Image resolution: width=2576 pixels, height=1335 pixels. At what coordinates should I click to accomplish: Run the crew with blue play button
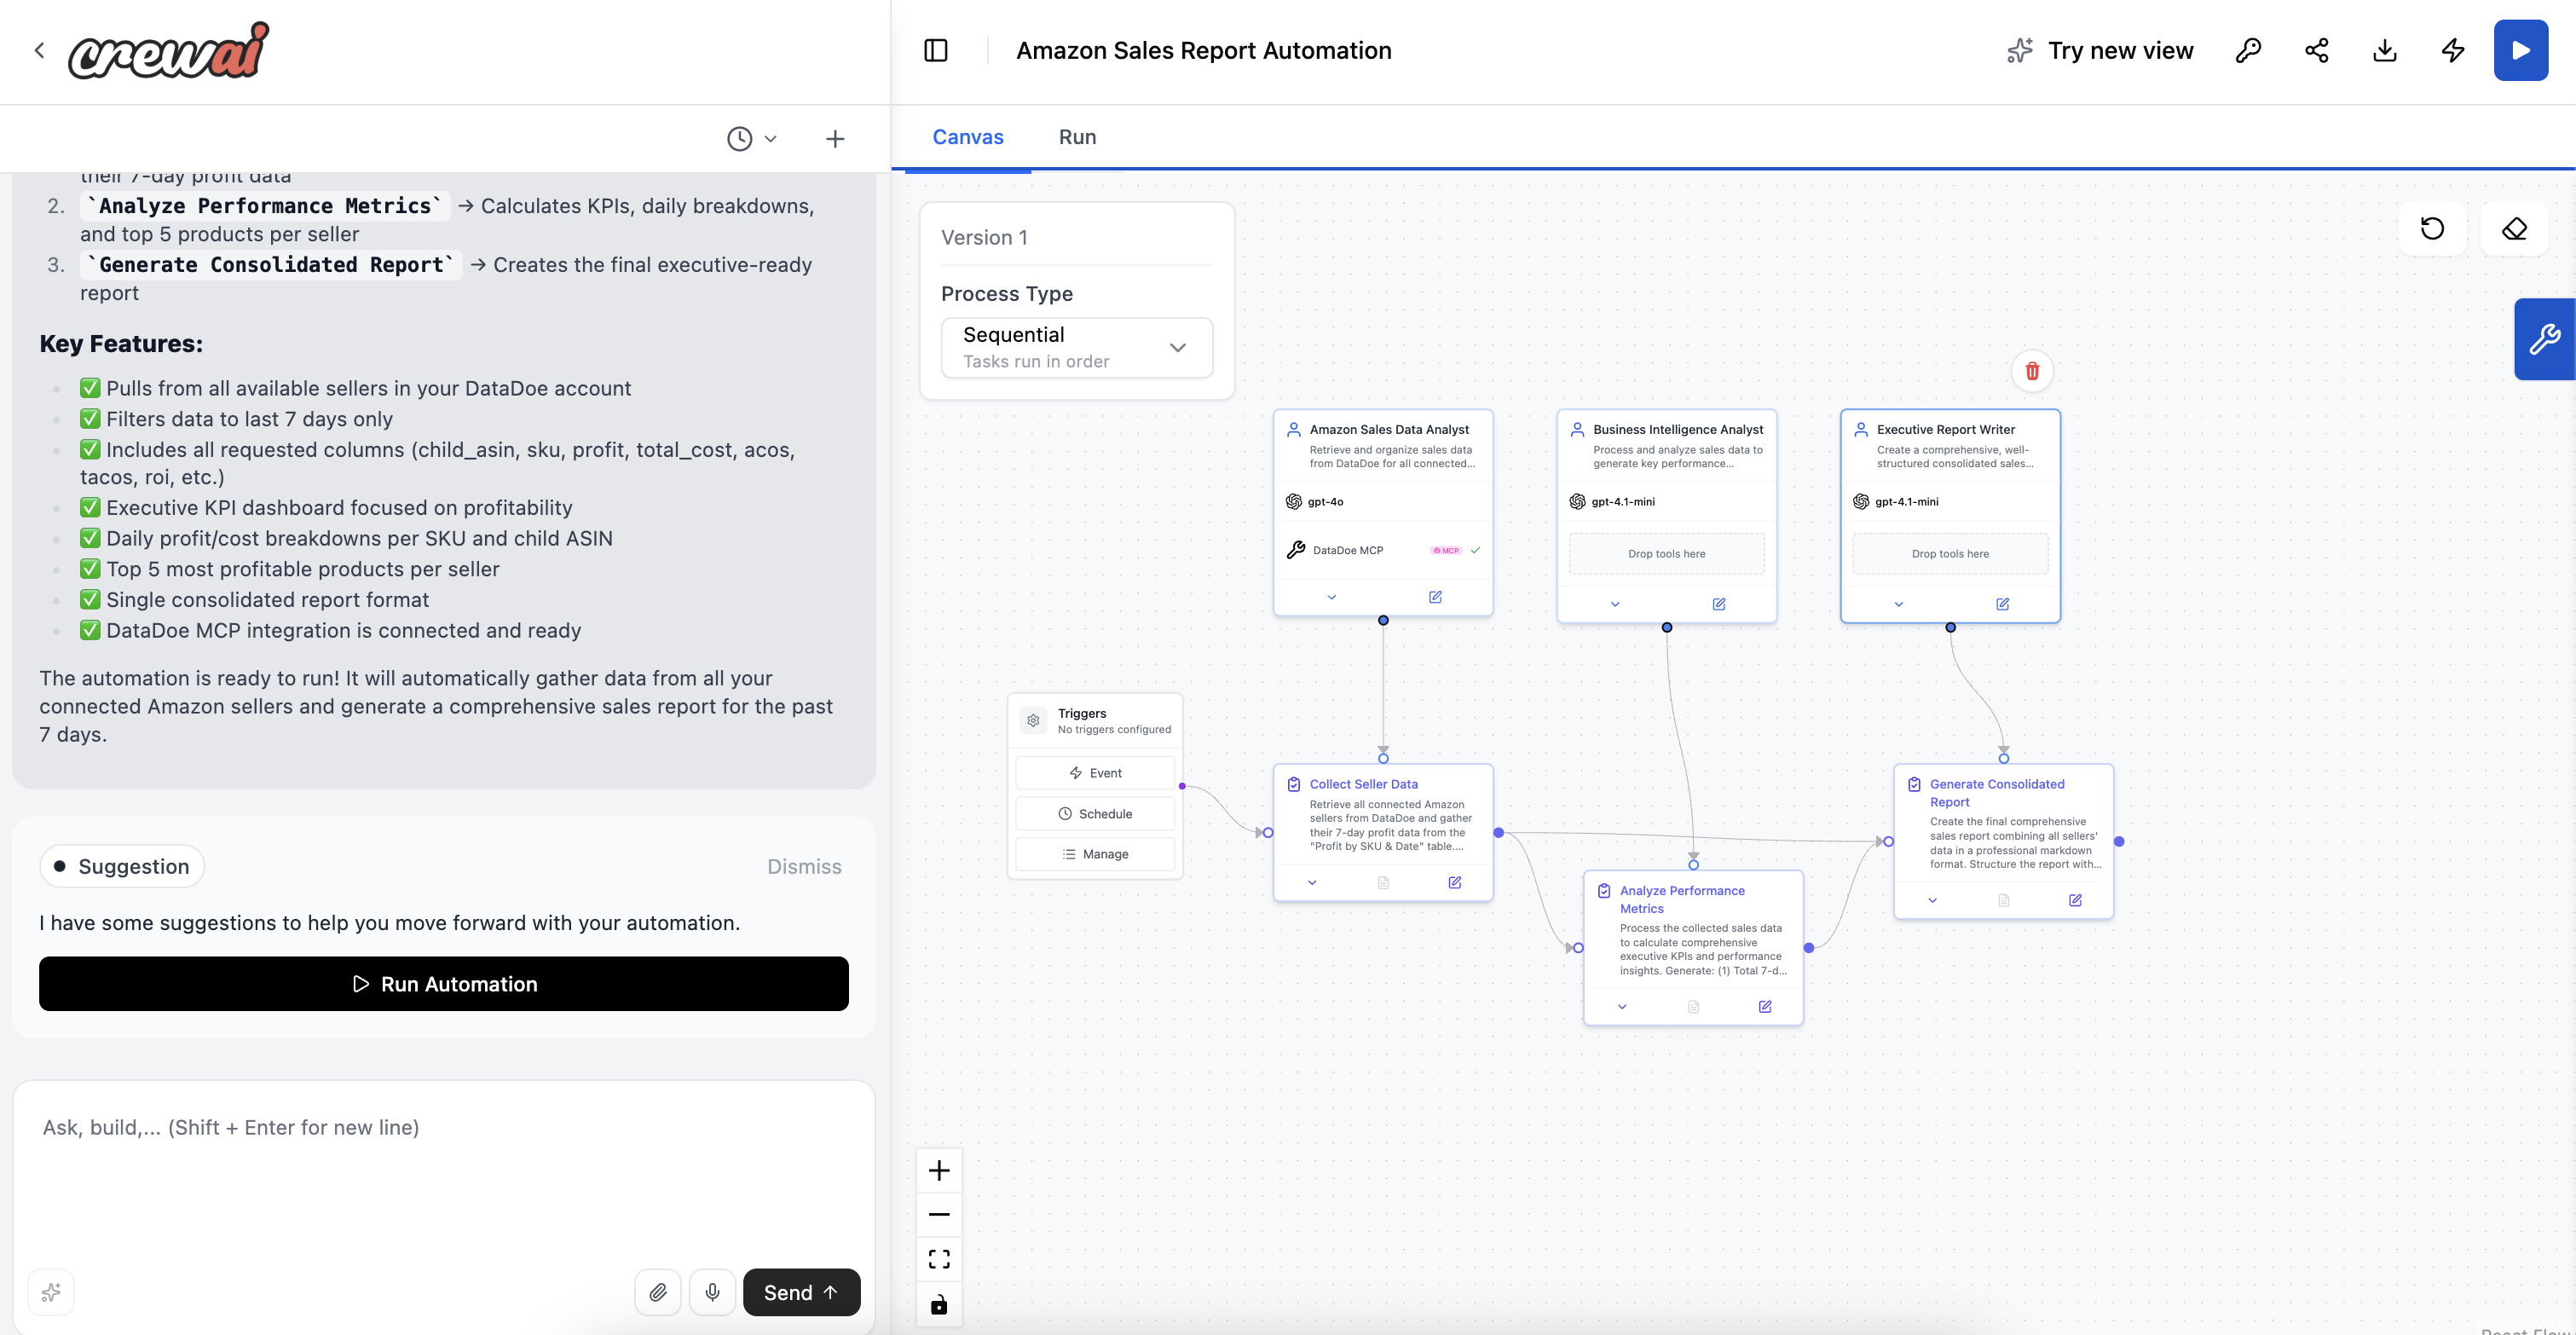[x=2521, y=51]
